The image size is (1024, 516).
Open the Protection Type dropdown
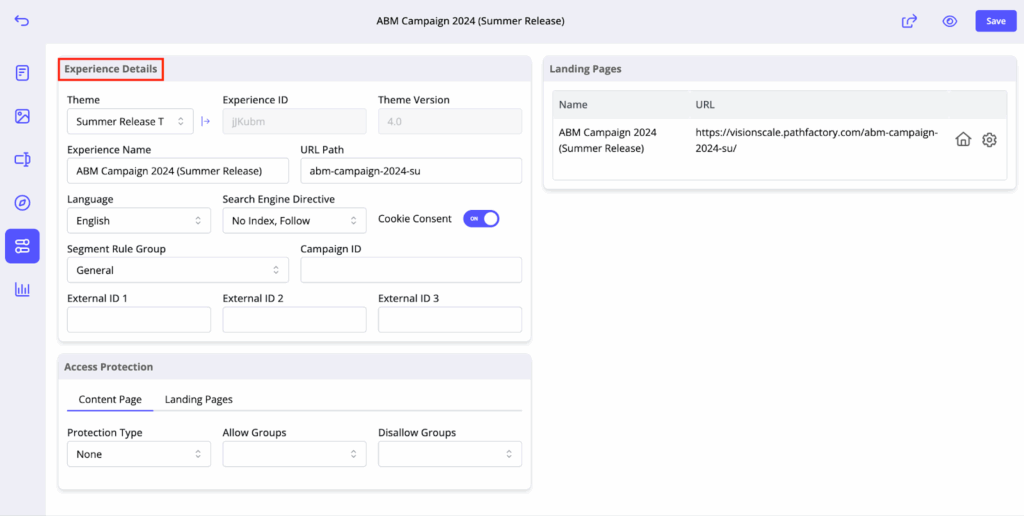(x=139, y=454)
